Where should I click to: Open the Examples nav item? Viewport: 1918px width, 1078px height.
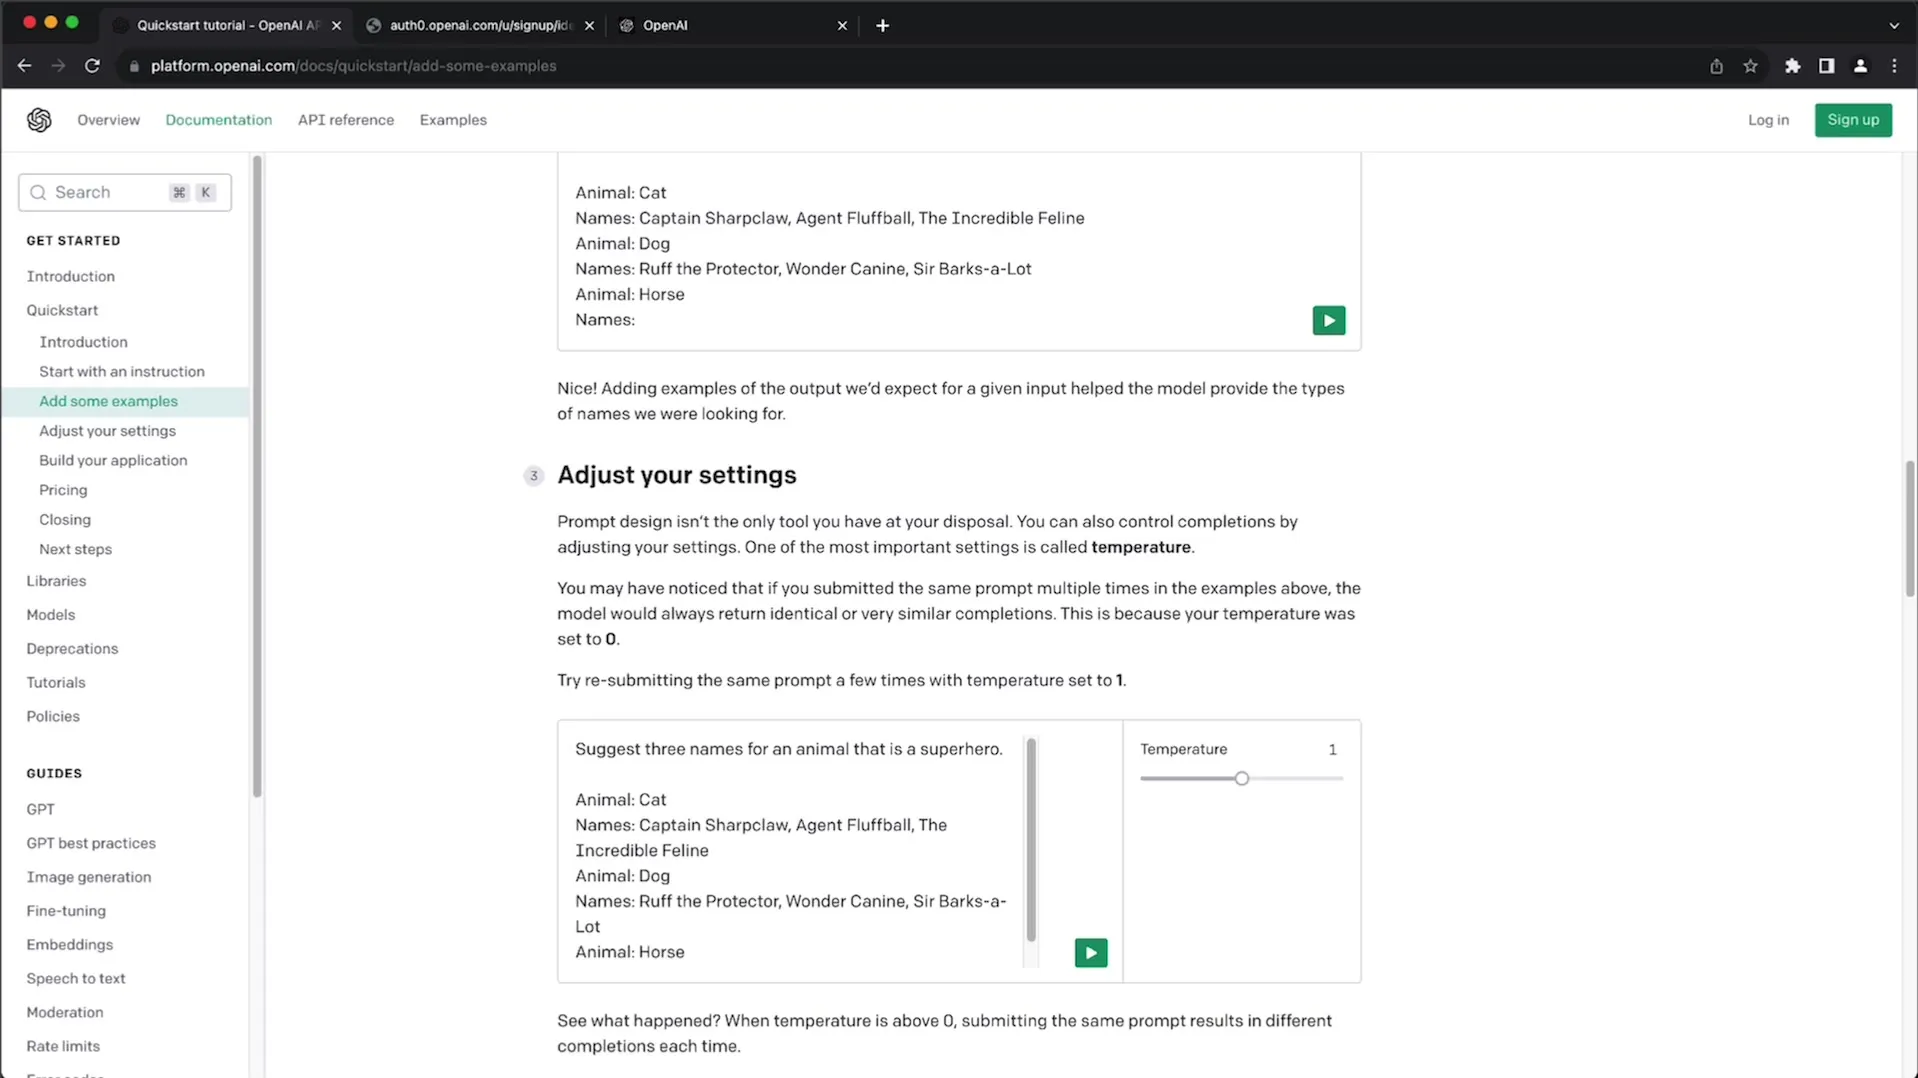pos(453,120)
